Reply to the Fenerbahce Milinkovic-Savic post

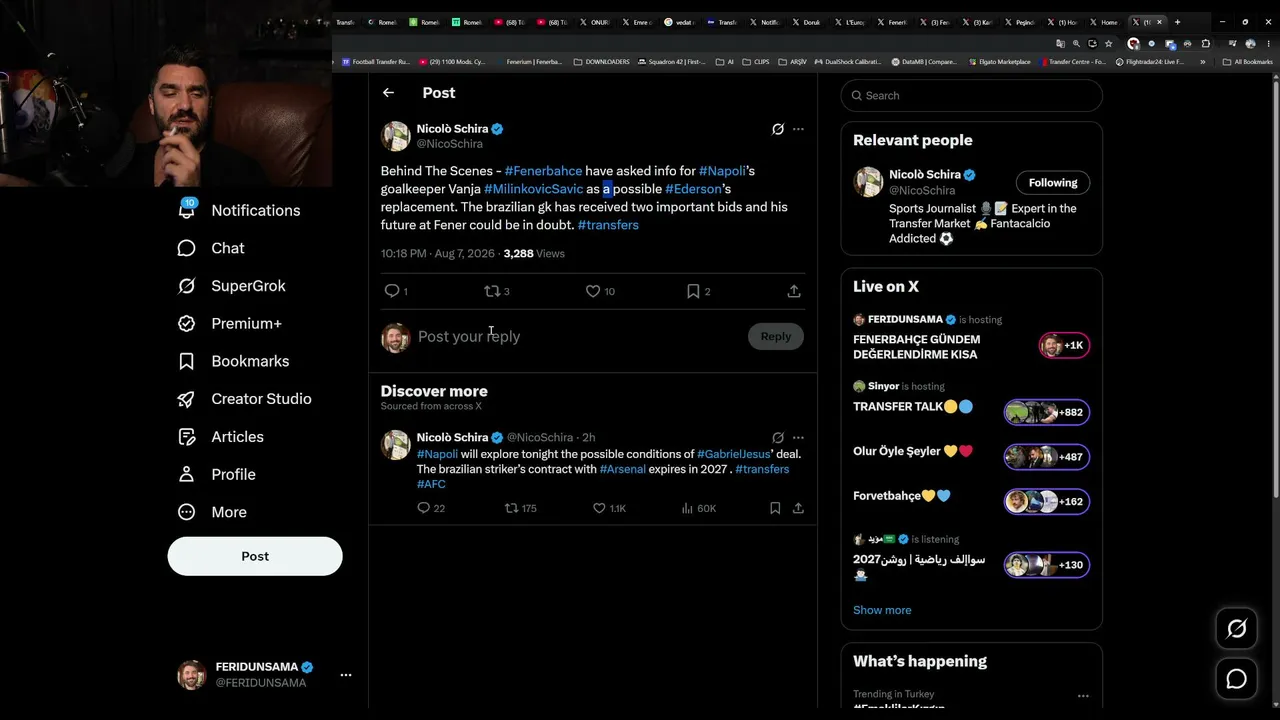click(x=392, y=291)
